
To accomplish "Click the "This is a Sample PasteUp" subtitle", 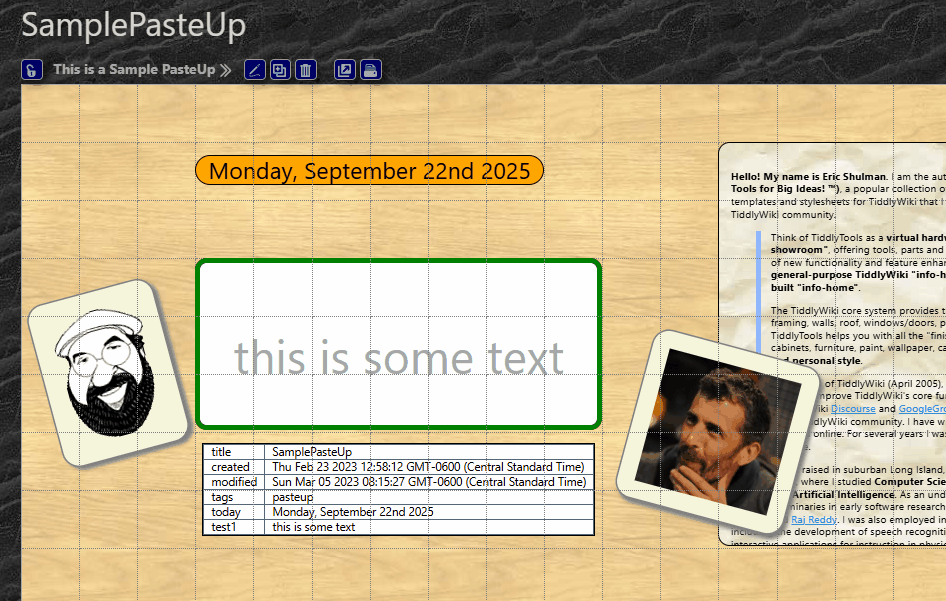I will tap(134, 70).
